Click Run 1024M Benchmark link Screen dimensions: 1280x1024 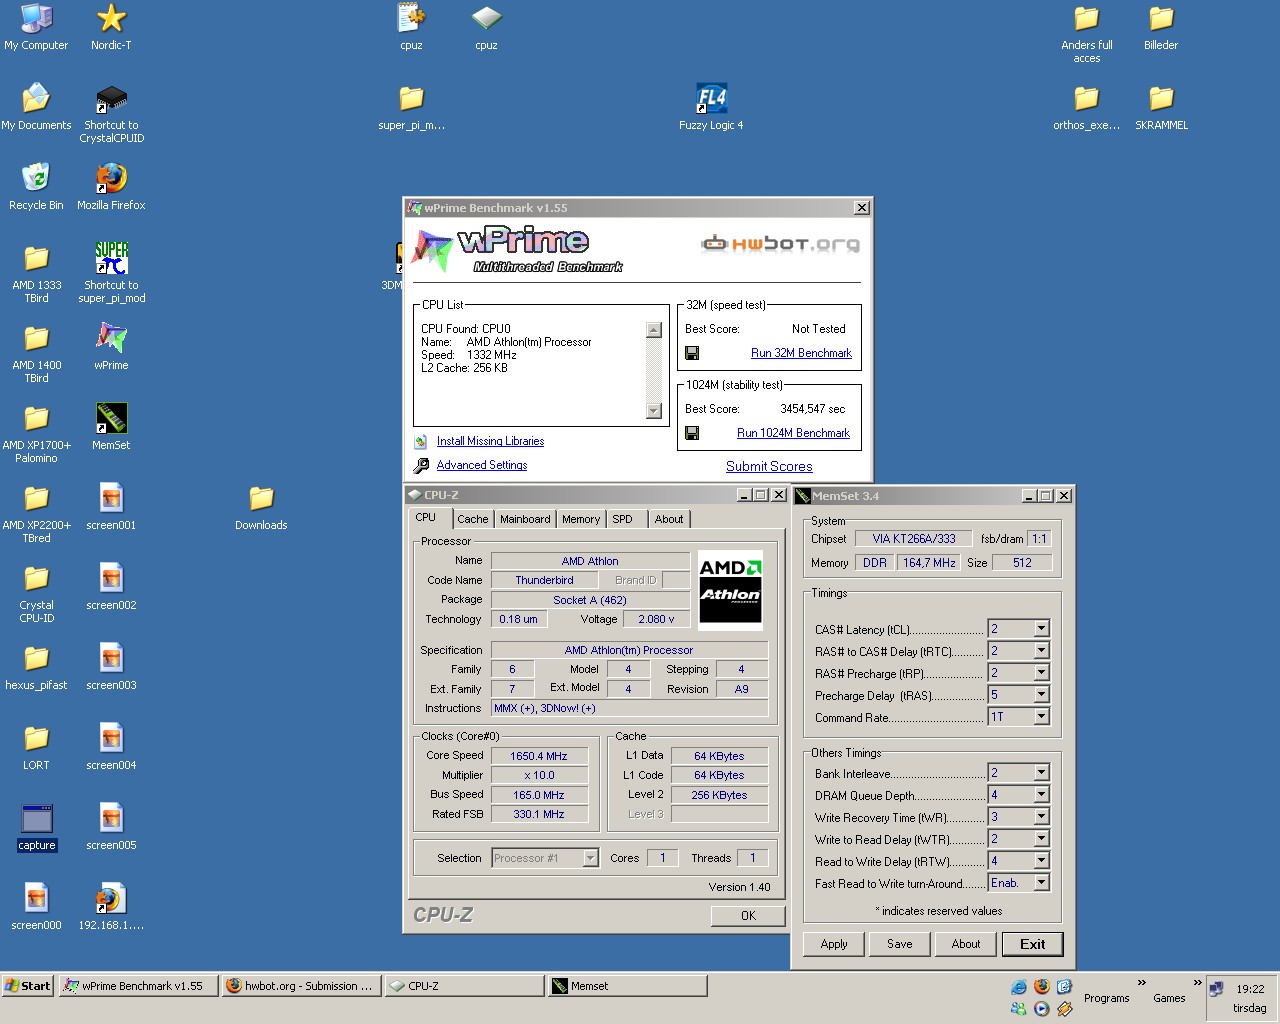click(793, 433)
